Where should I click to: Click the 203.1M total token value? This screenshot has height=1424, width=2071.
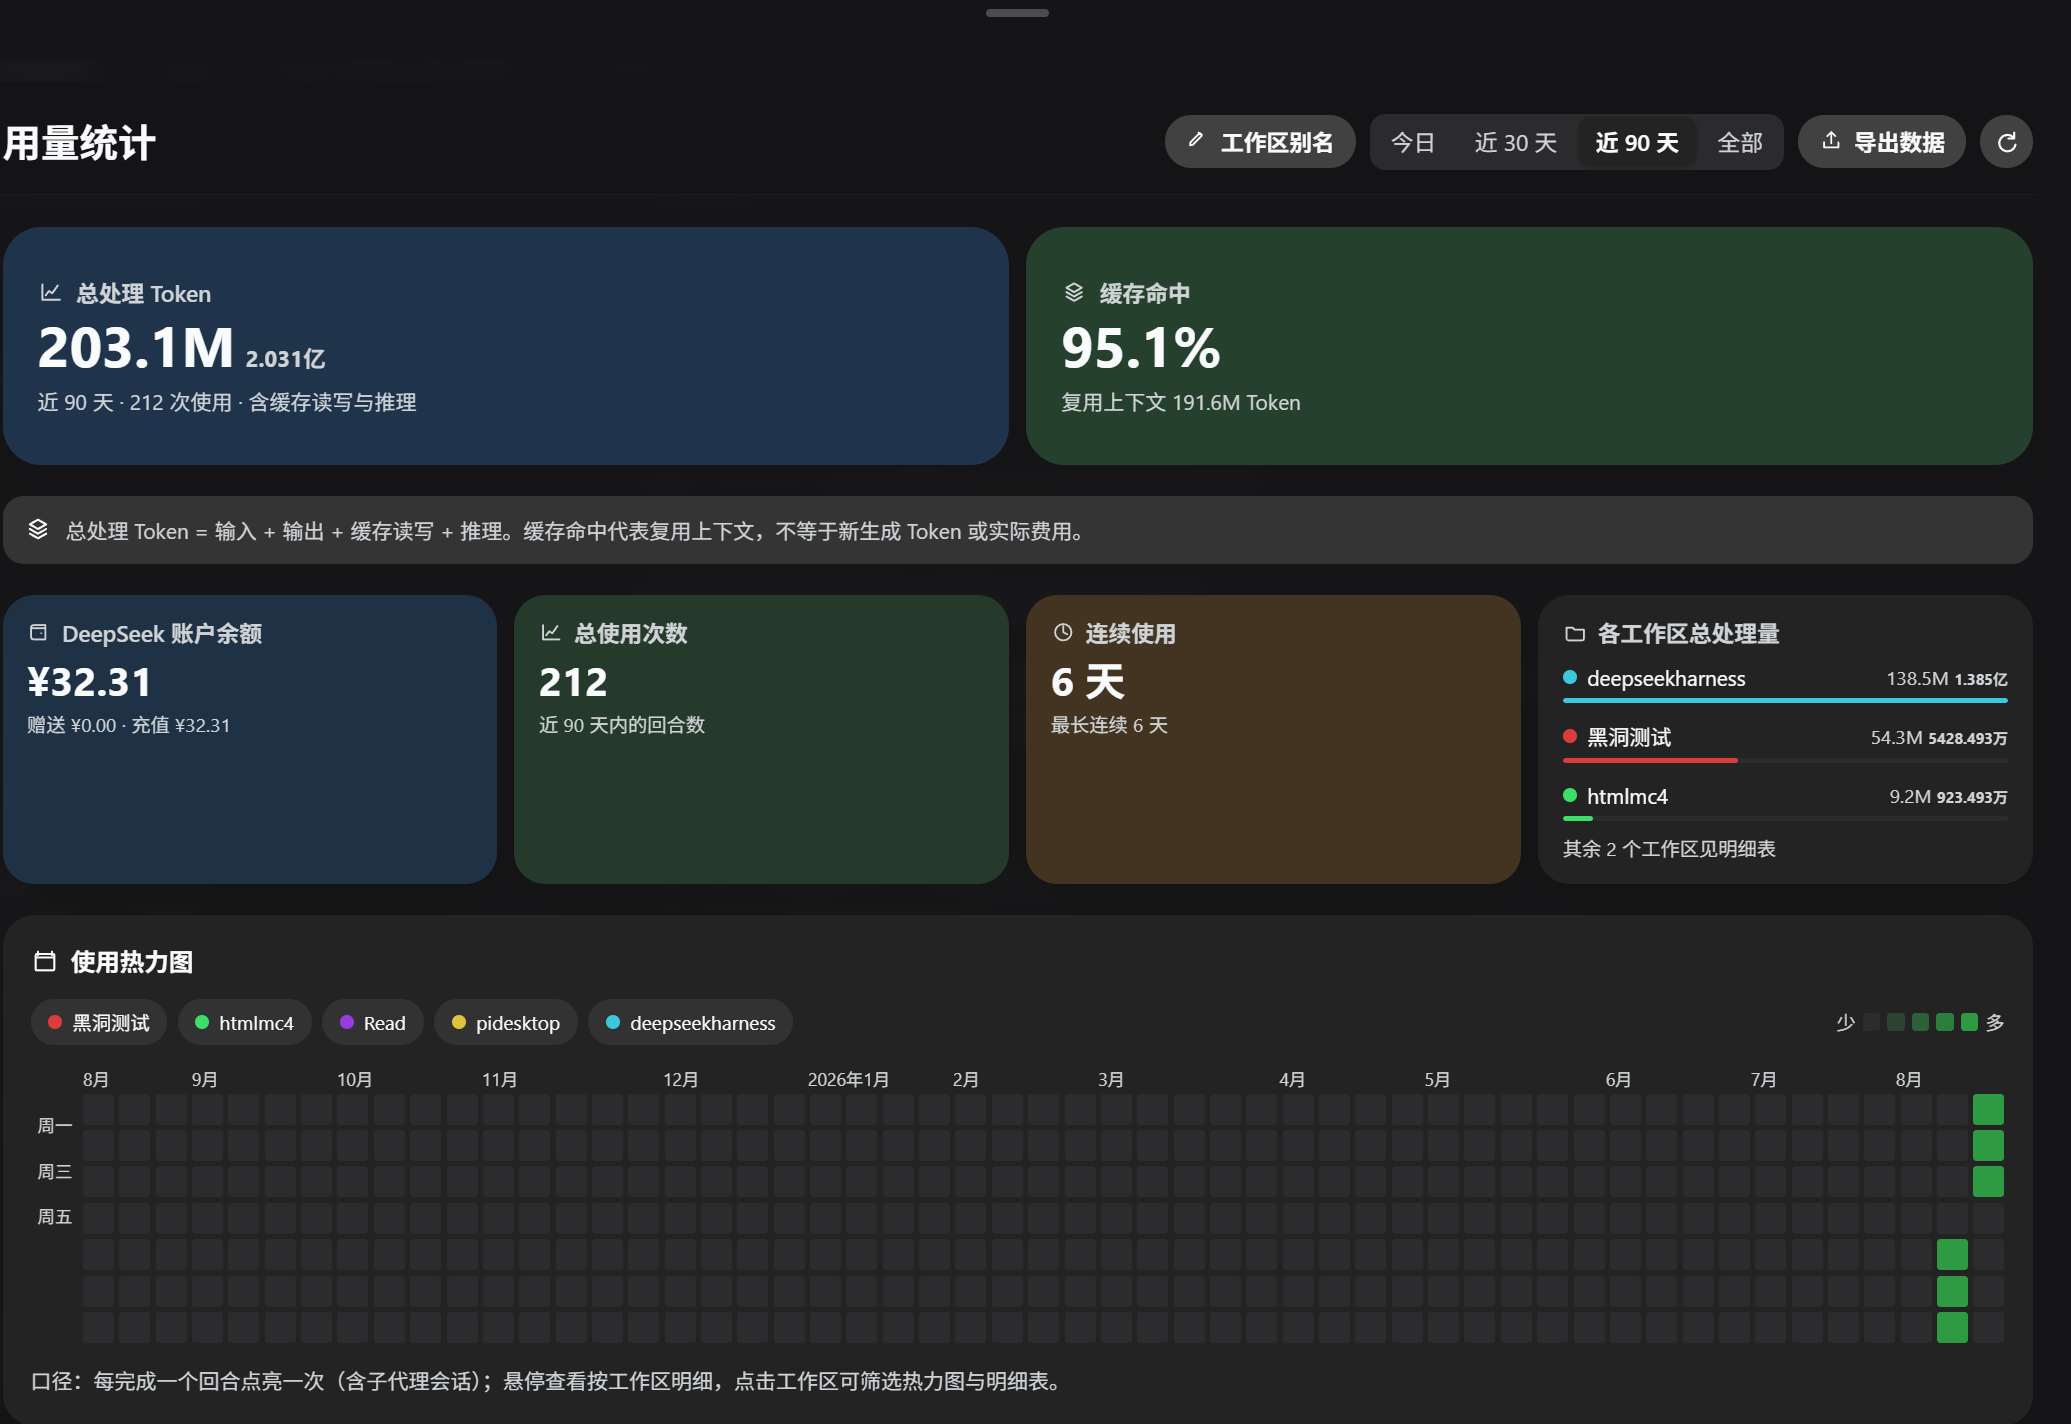click(x=135, y=348)
